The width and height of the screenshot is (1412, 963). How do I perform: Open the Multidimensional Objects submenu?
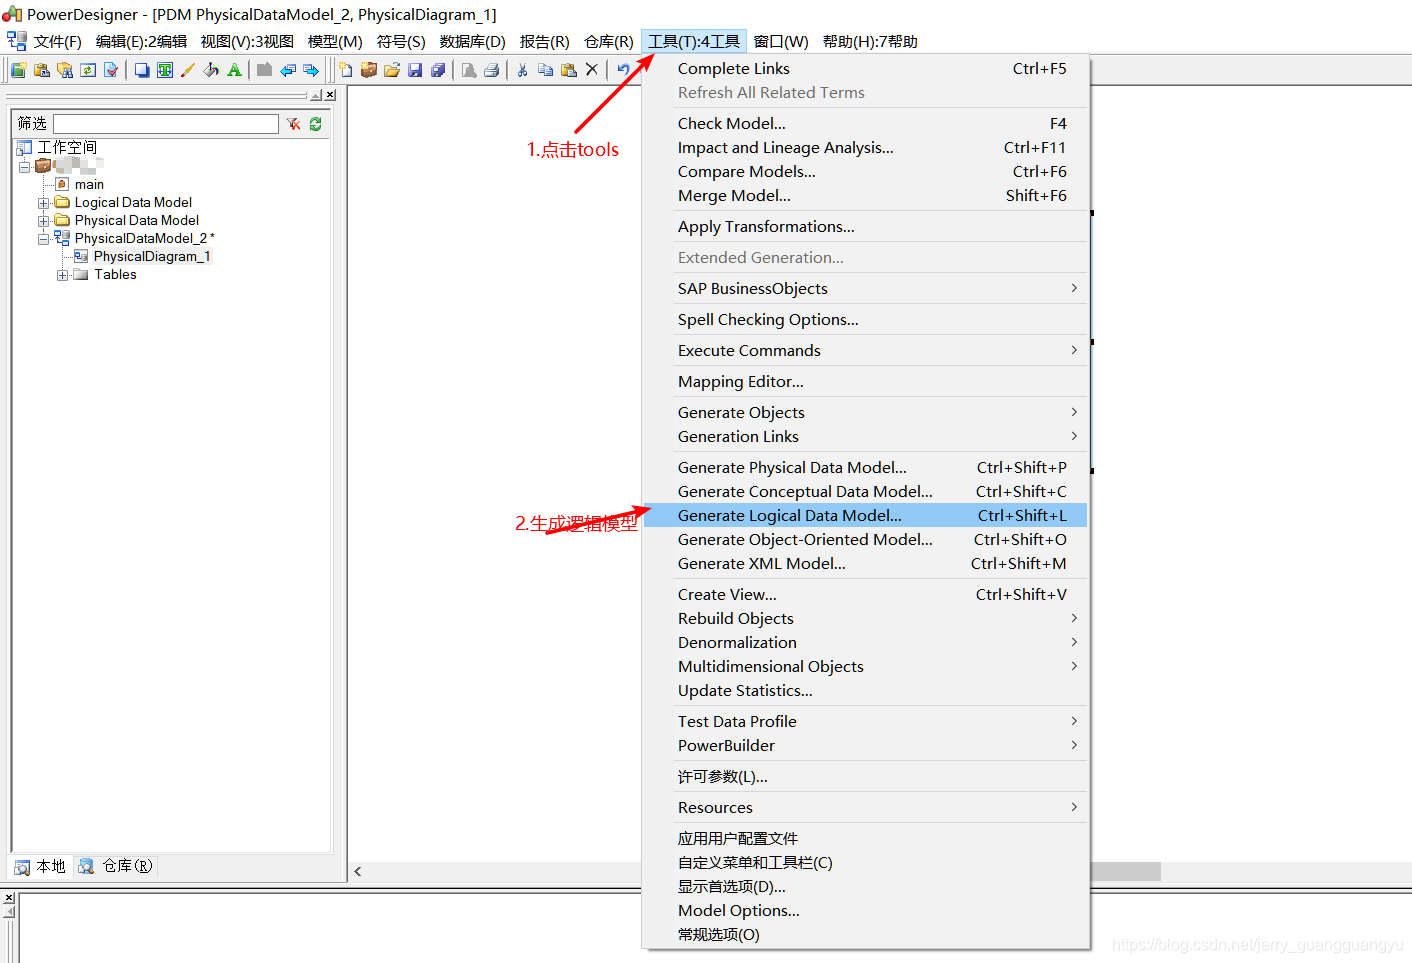(865, 666)
